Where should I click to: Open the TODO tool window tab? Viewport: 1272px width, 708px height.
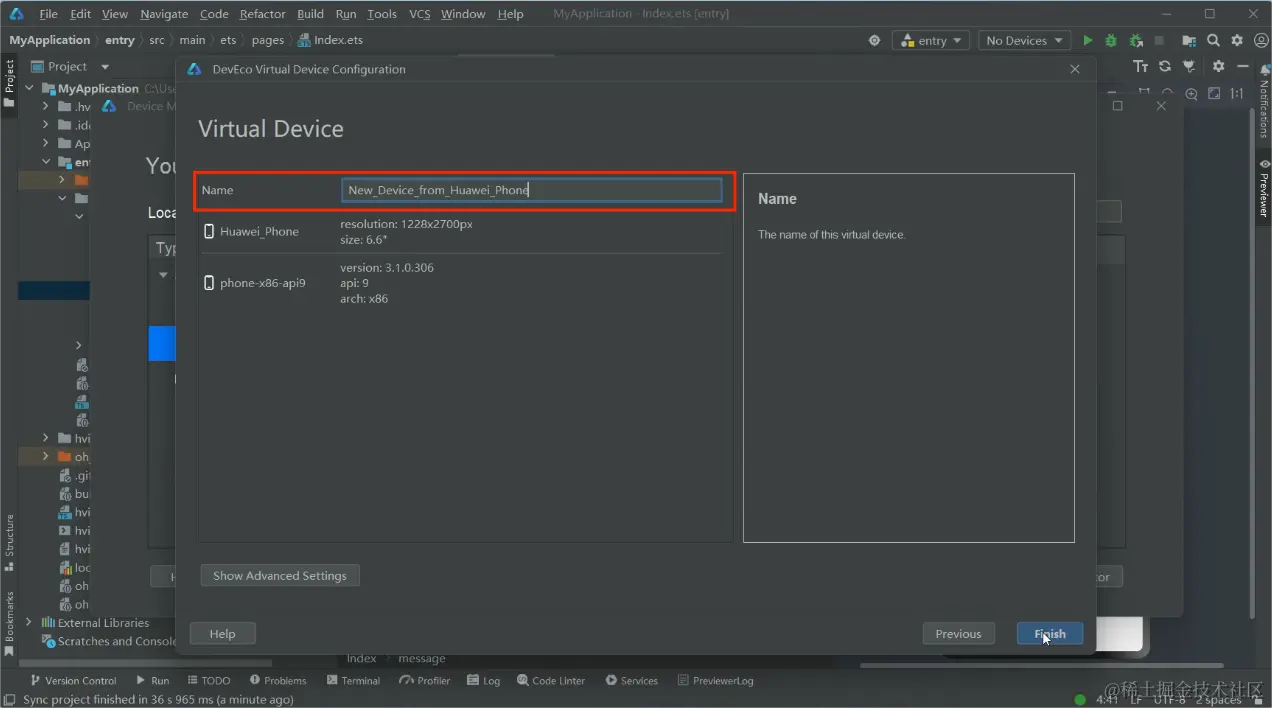[208, 681]
